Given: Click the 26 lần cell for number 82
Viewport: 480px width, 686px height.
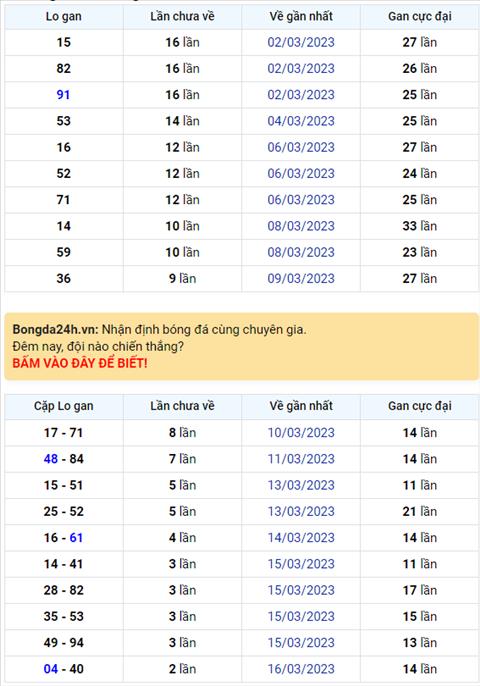Looking at the screenshot, I should (x=420, y=69).
